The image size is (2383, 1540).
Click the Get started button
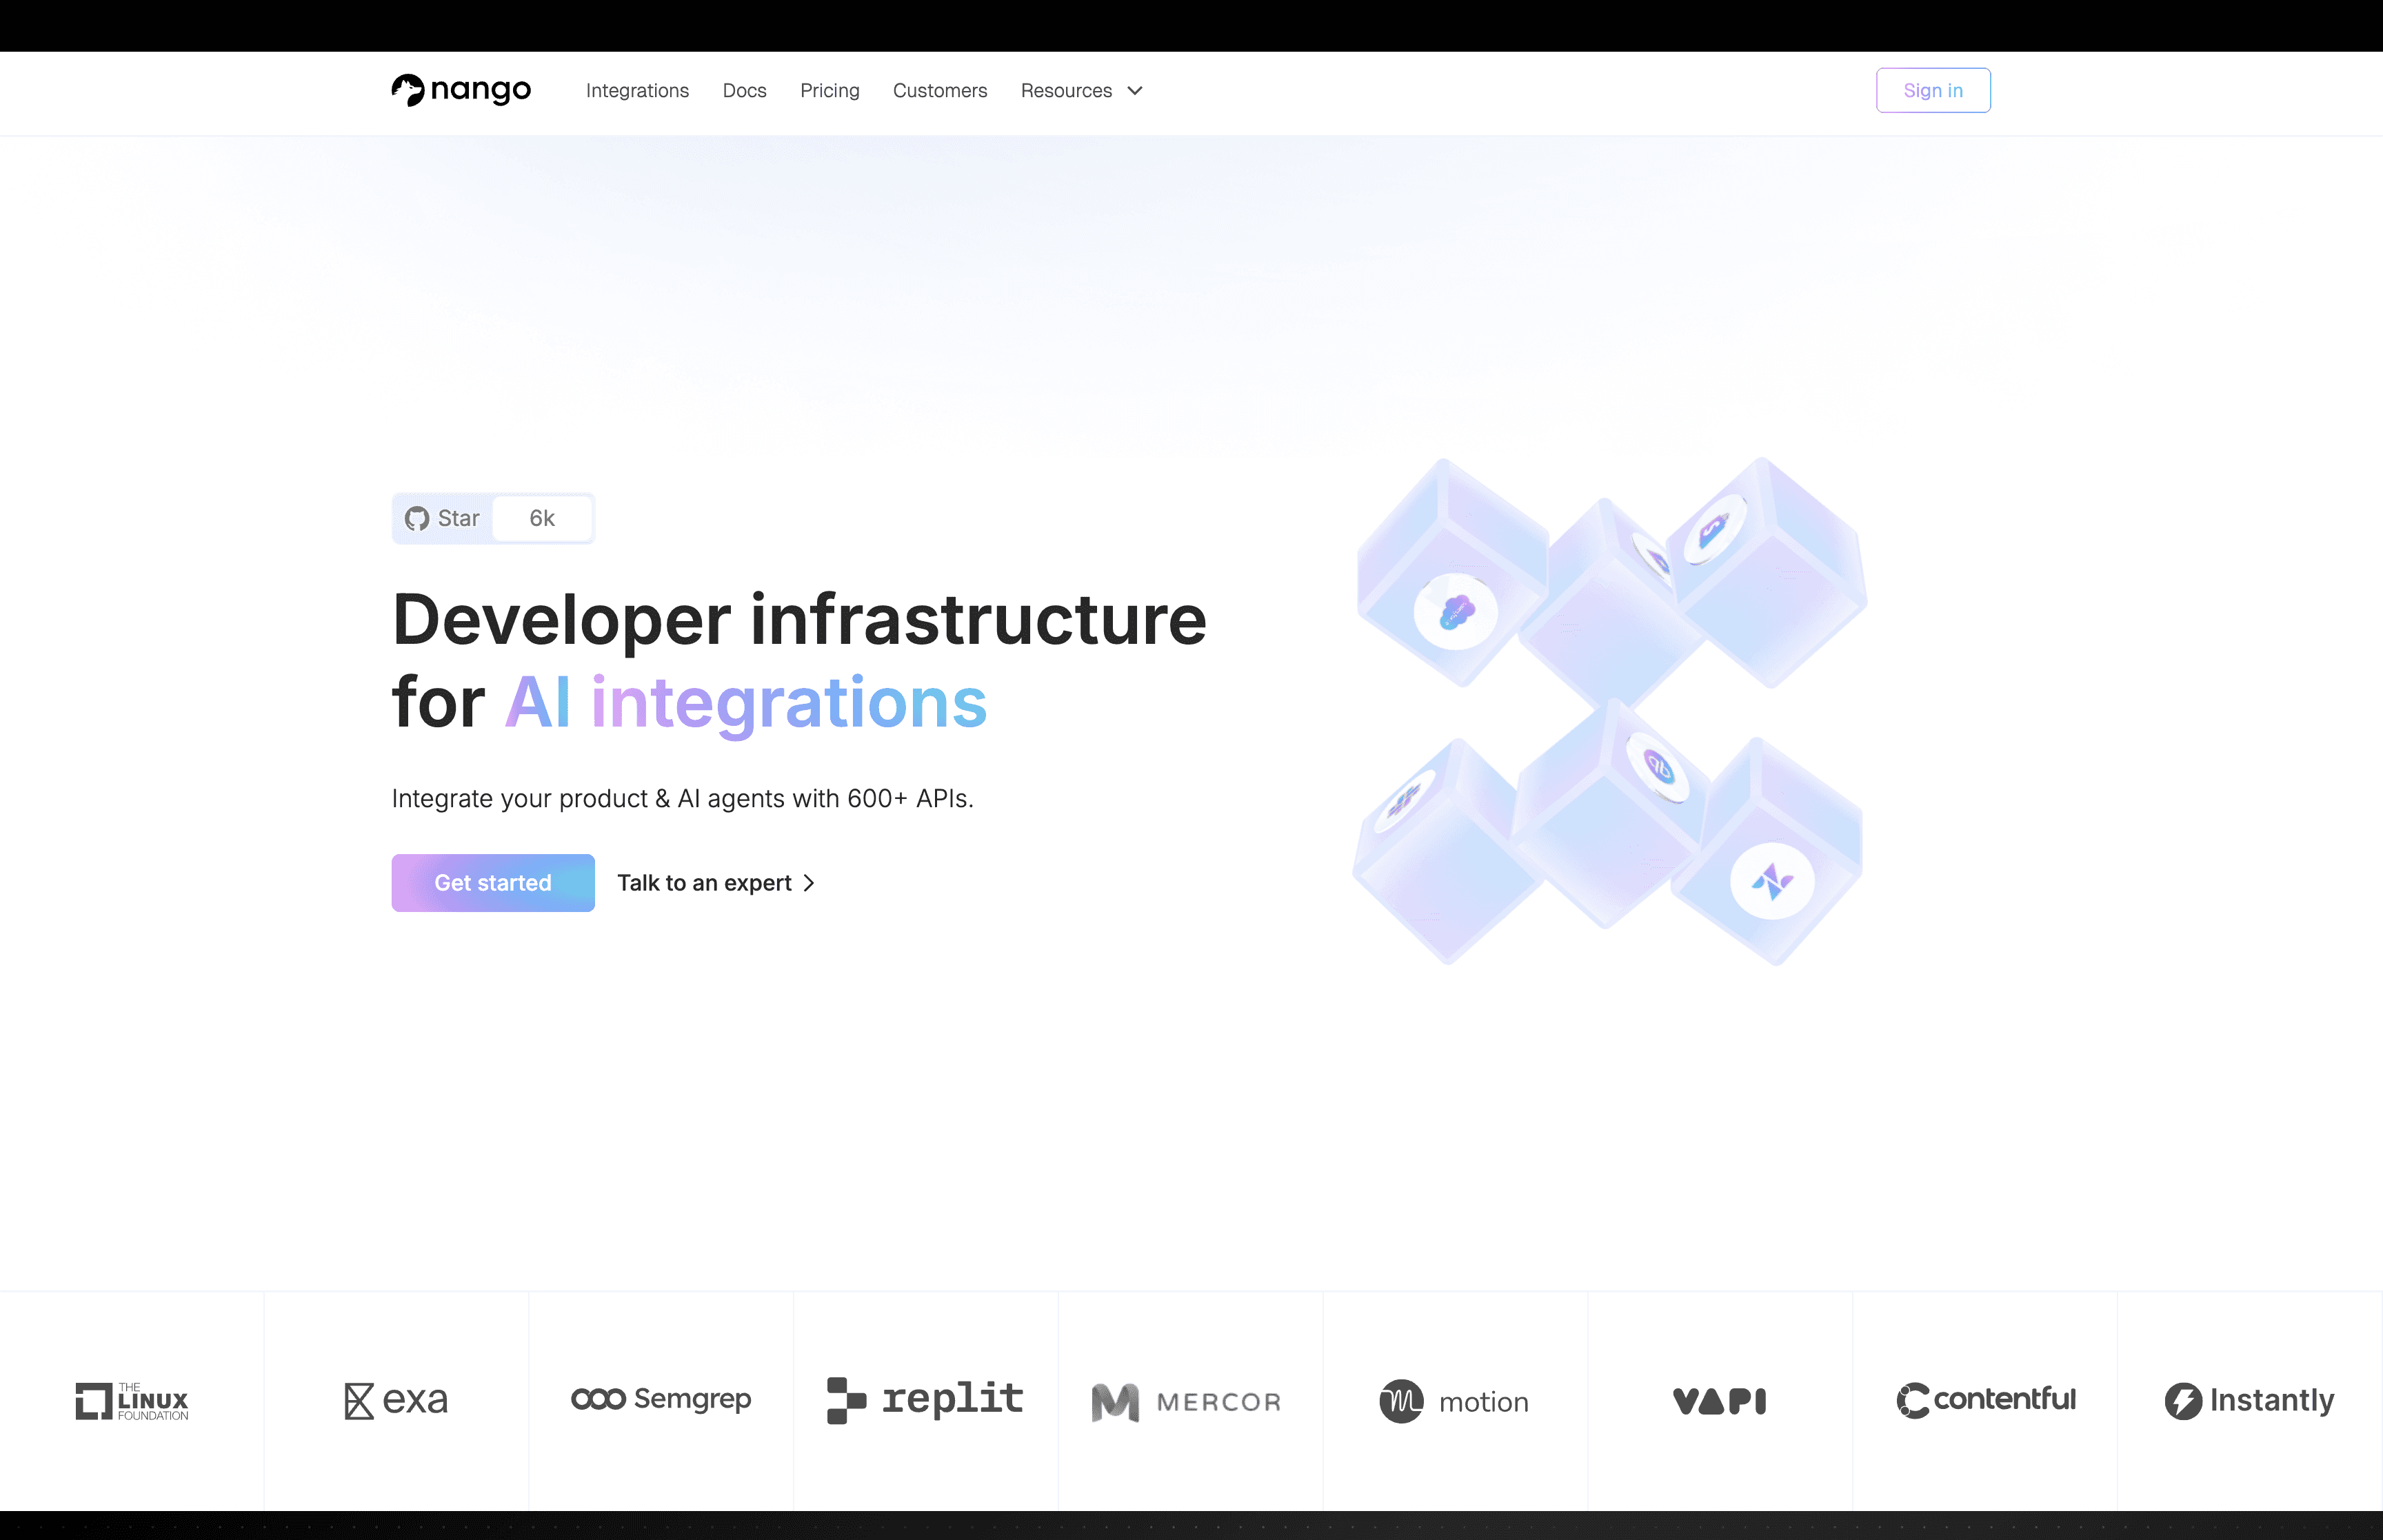tap(493, 882)
